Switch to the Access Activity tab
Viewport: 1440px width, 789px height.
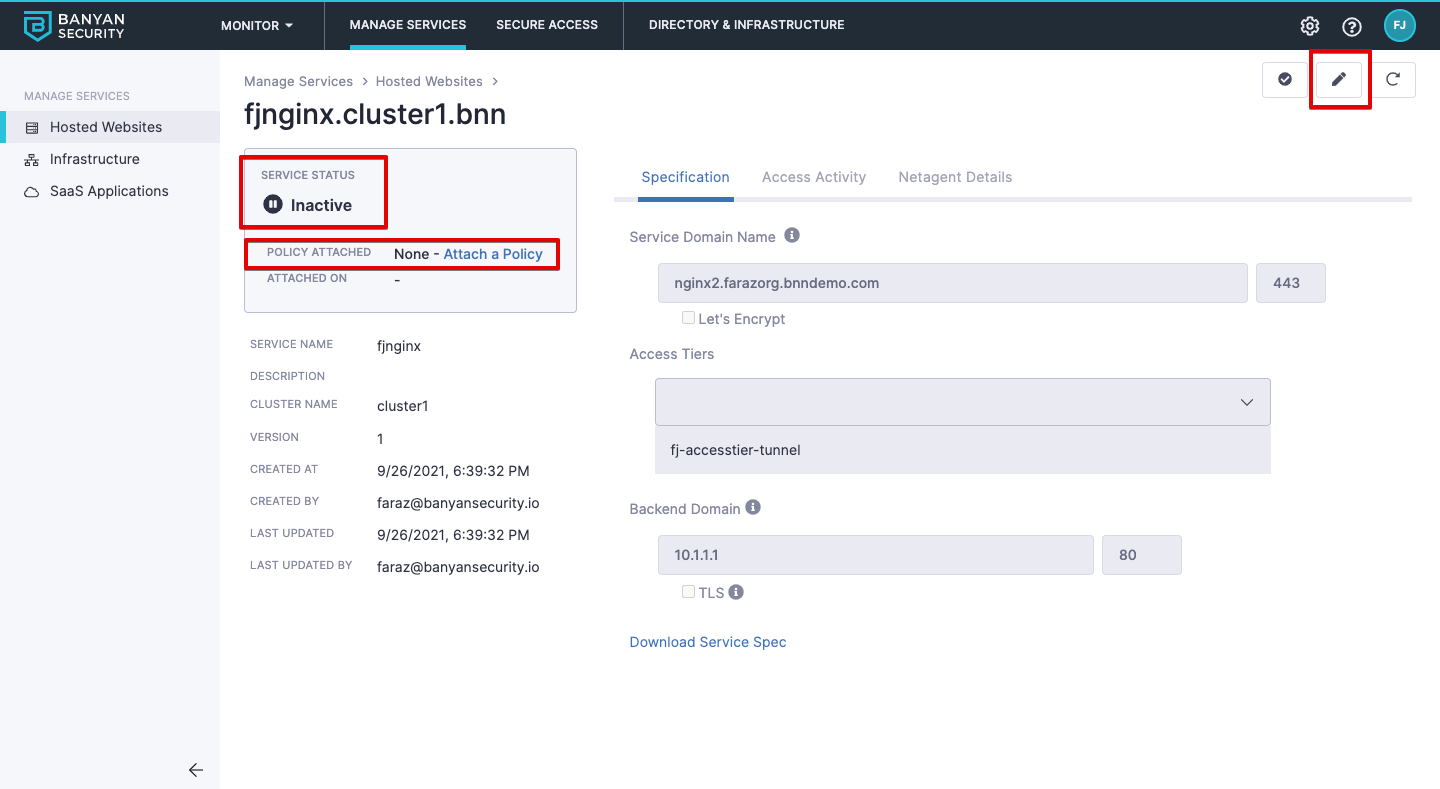[813, 177]
